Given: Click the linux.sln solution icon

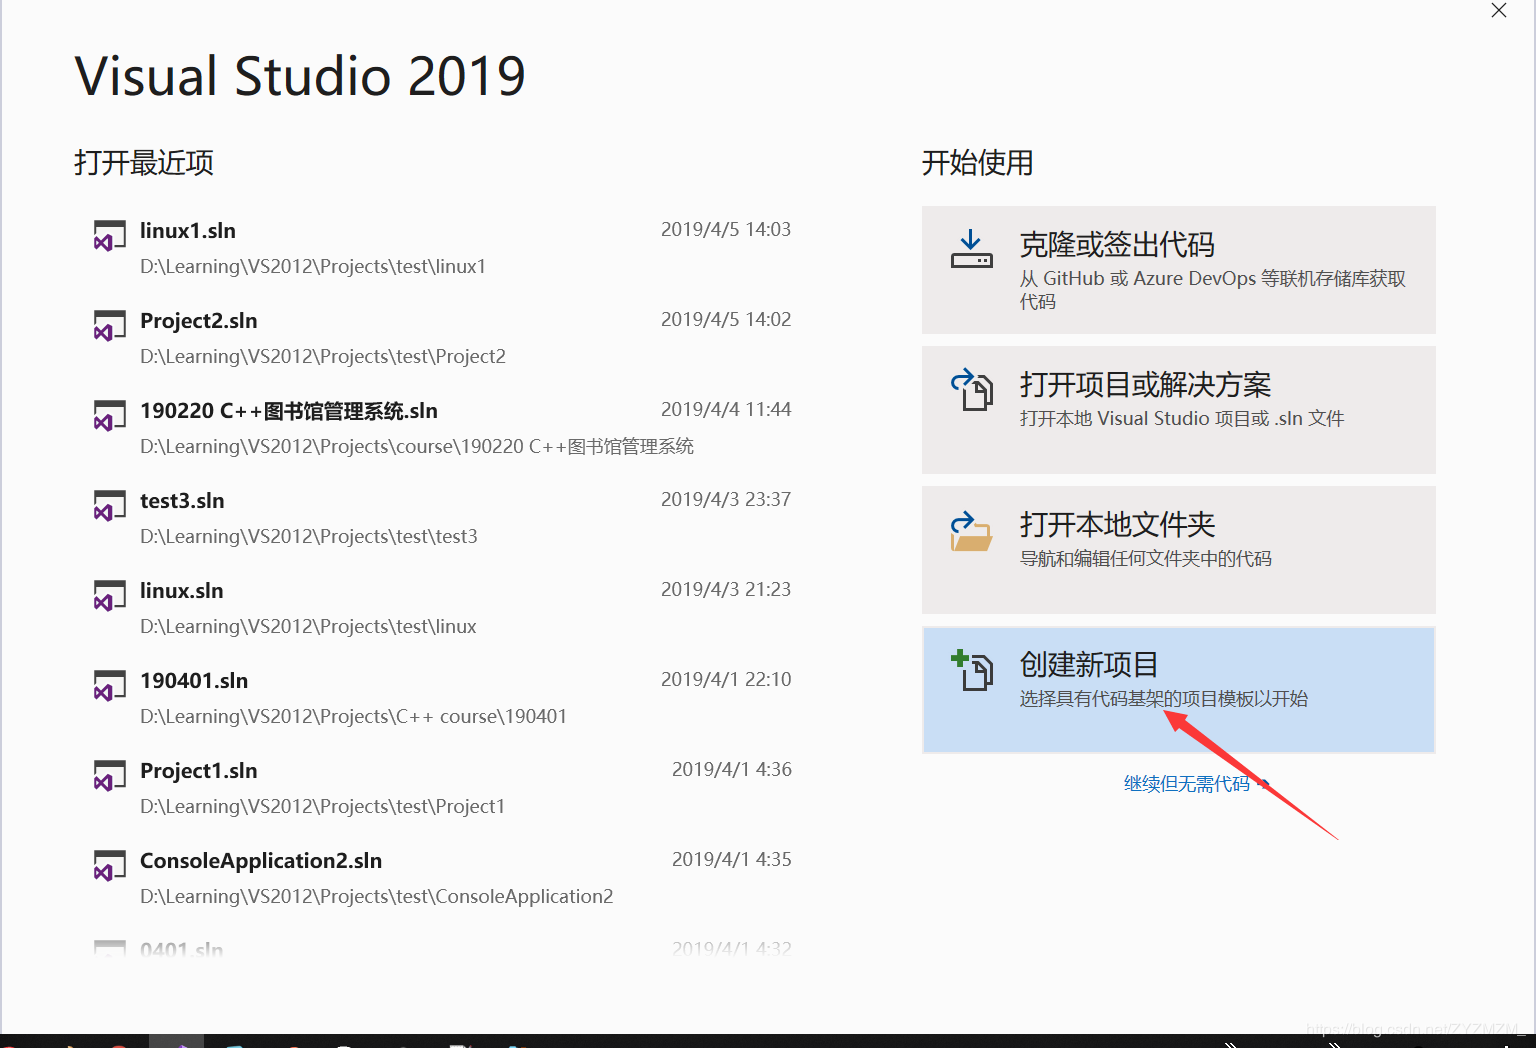Looking at the screenshot, I should pos(109,596).
